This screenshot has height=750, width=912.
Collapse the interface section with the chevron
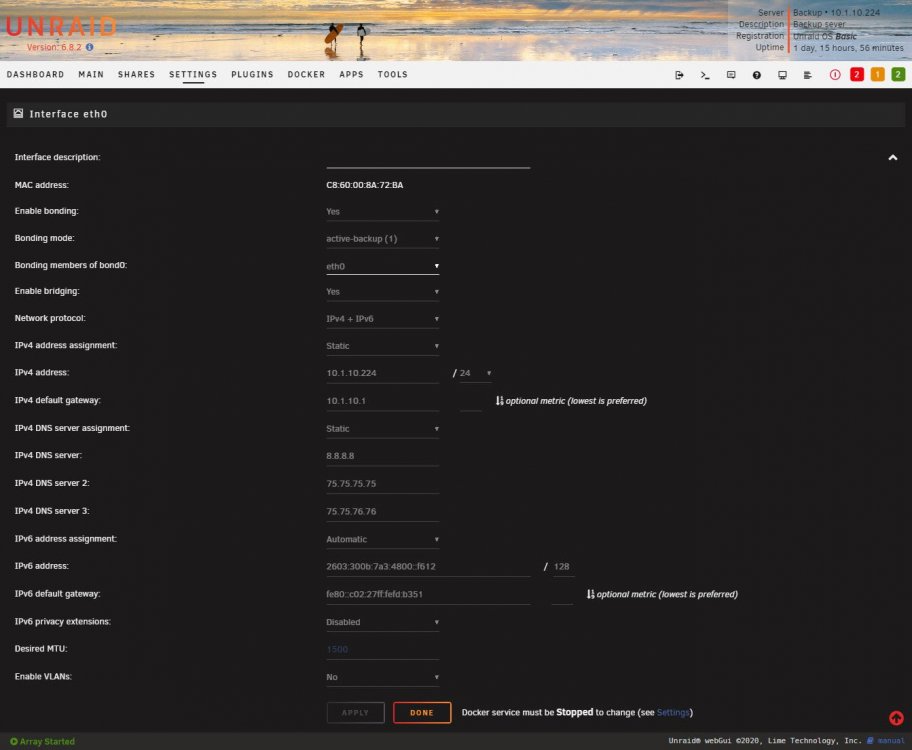[893, 158]
